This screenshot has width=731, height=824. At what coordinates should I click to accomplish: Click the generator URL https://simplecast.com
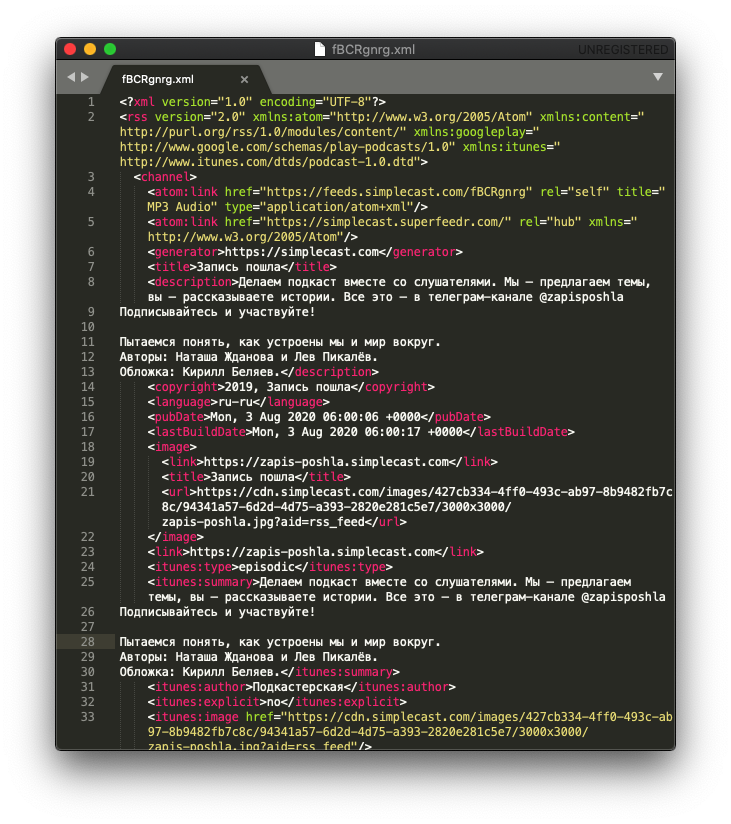[x=302, y=252]
